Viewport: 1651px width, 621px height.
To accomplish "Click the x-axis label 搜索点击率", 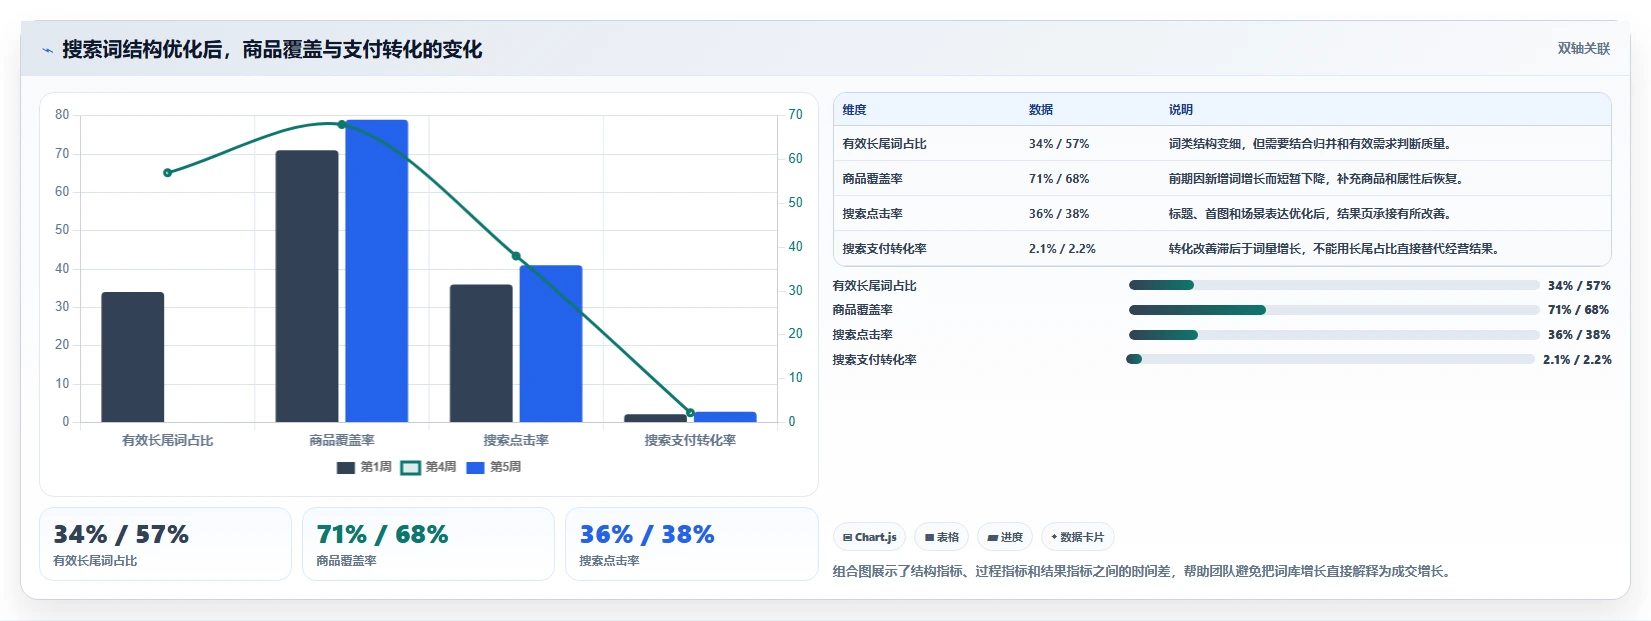I will click(516, 440).
